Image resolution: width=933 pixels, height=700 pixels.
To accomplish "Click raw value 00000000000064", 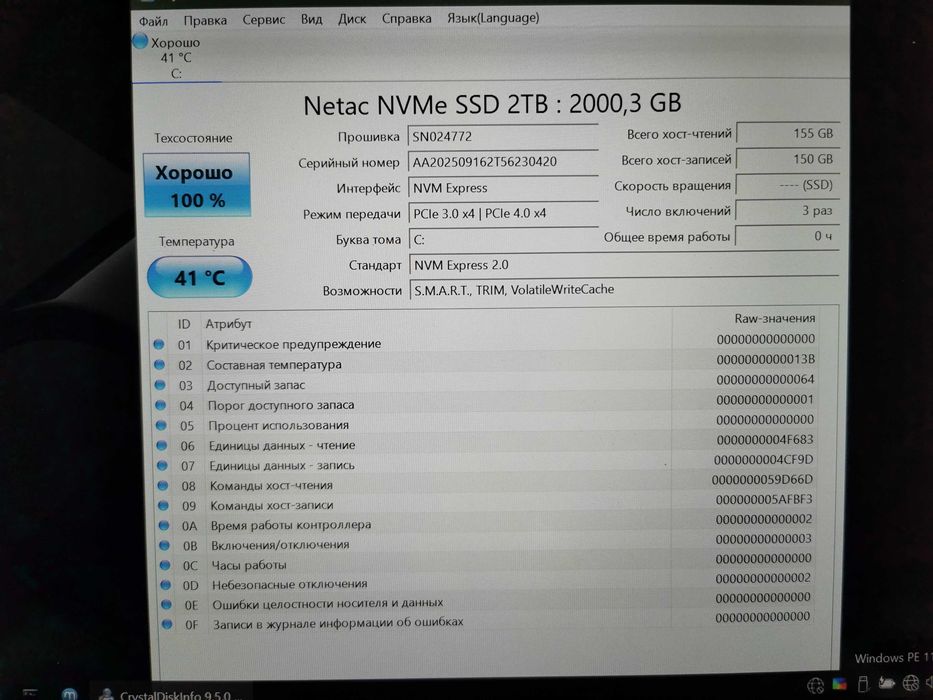I will click(x=765, y=379).
